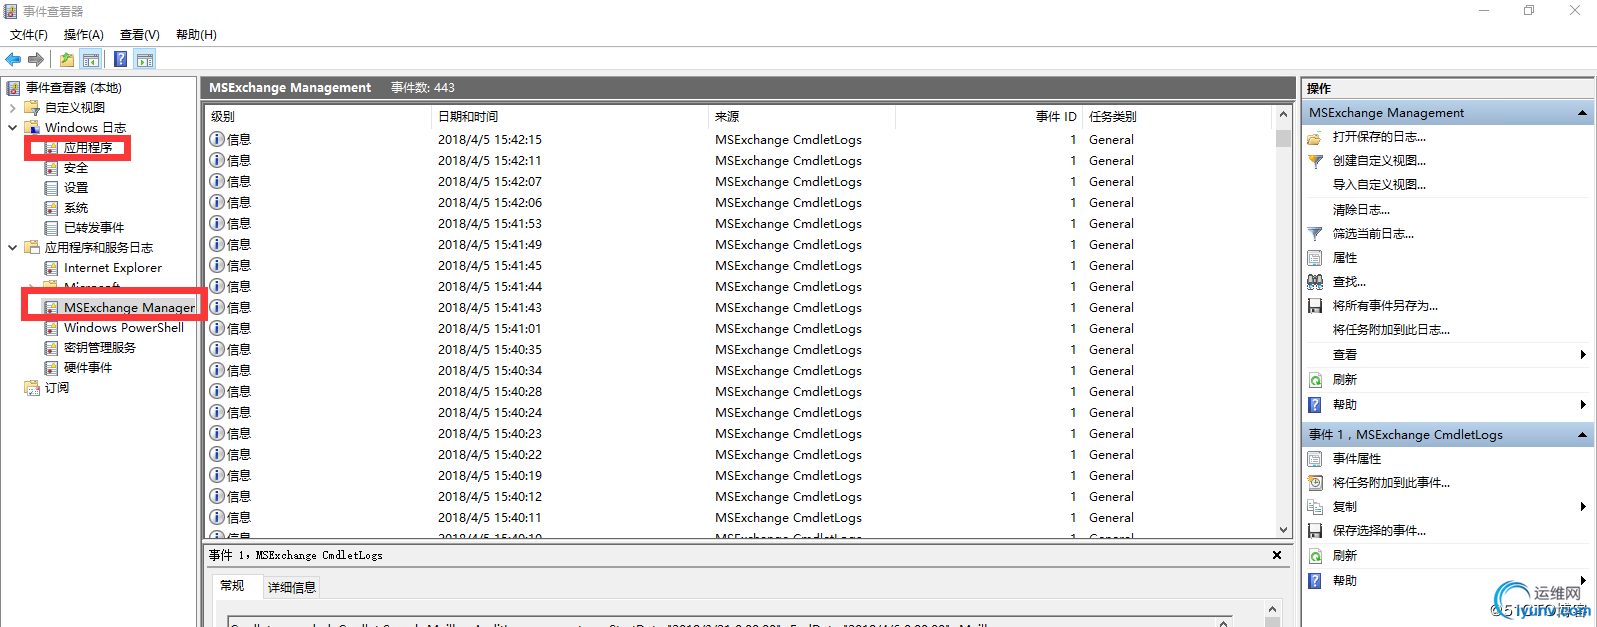Click the event list scrollbar down arrow
This screenshot has width=1597, height=627.
pyautogui.click(x=1284, y=530)
